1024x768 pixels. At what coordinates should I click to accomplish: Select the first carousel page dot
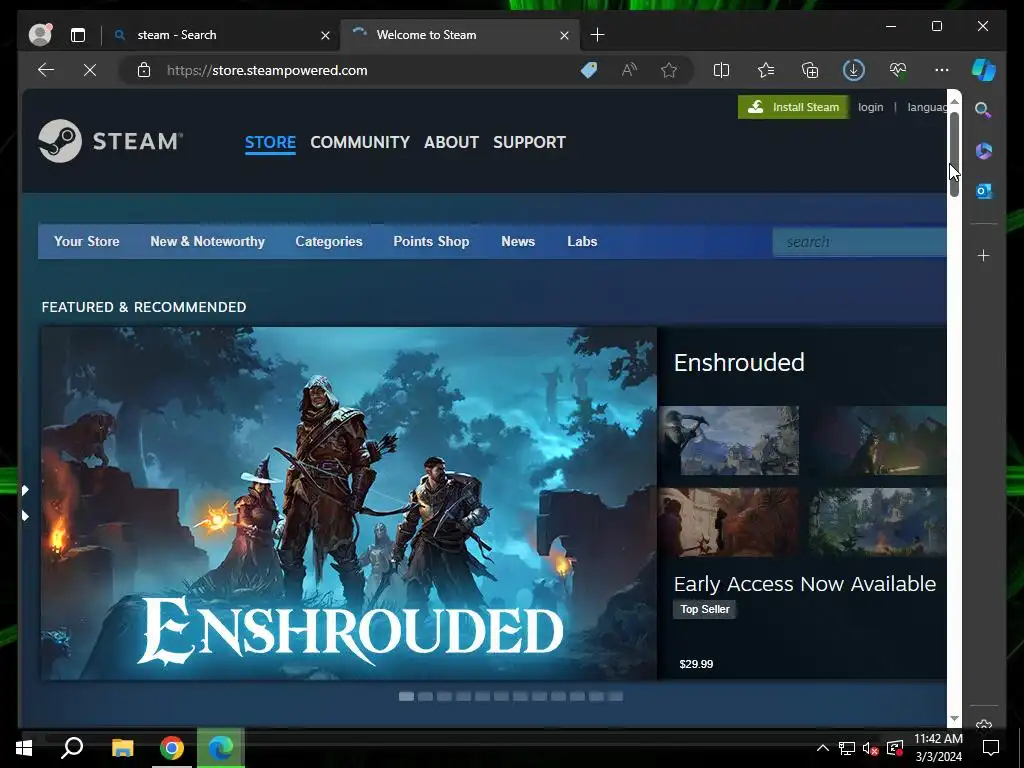(x=406, y=697)
